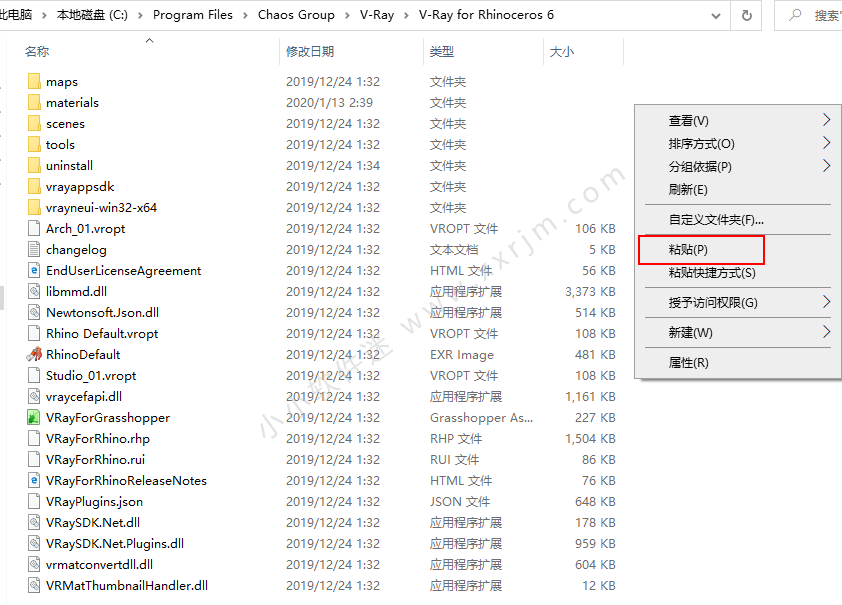Sort by the 类型 column header

tap(442, 52)
